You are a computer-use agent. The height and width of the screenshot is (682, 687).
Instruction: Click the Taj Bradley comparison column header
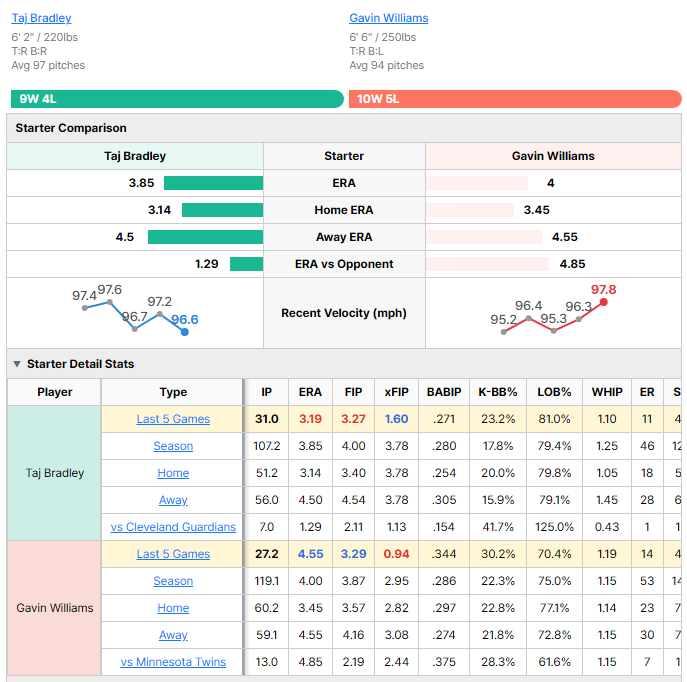click(135, 156)
